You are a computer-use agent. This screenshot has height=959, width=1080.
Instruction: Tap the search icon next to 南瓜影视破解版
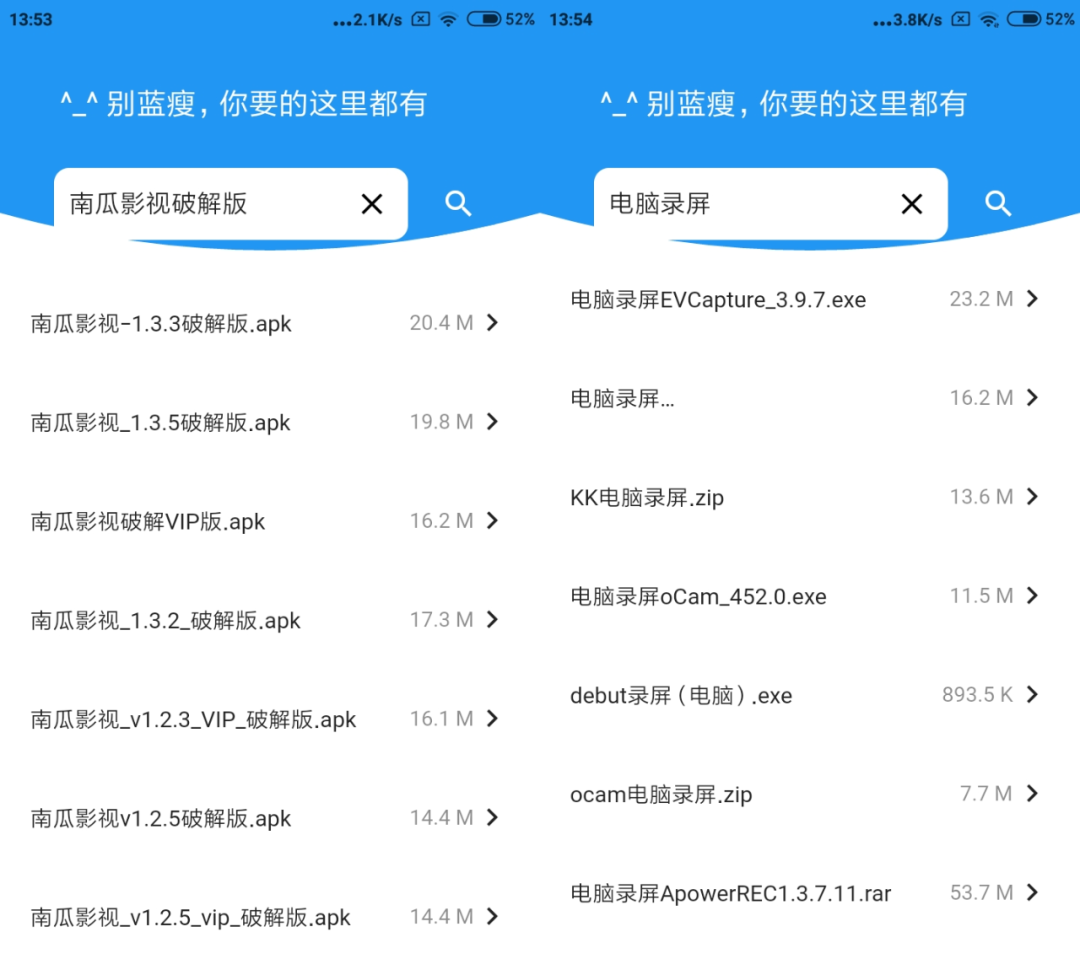point(458,204)
